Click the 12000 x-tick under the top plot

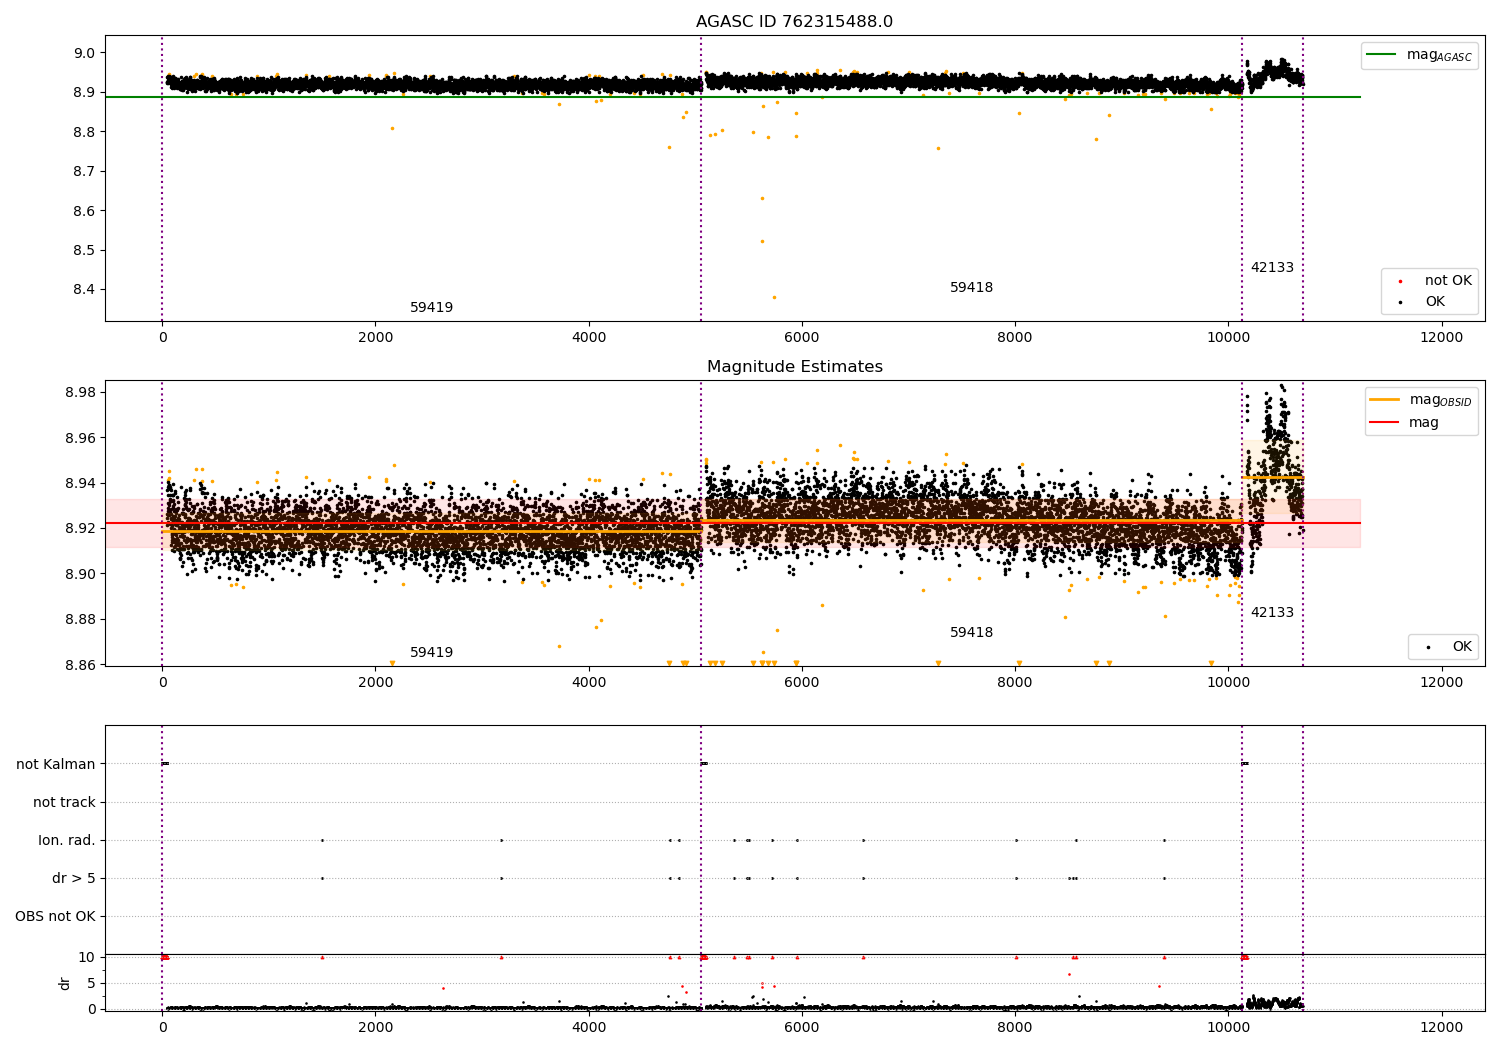coord(1441,338)
